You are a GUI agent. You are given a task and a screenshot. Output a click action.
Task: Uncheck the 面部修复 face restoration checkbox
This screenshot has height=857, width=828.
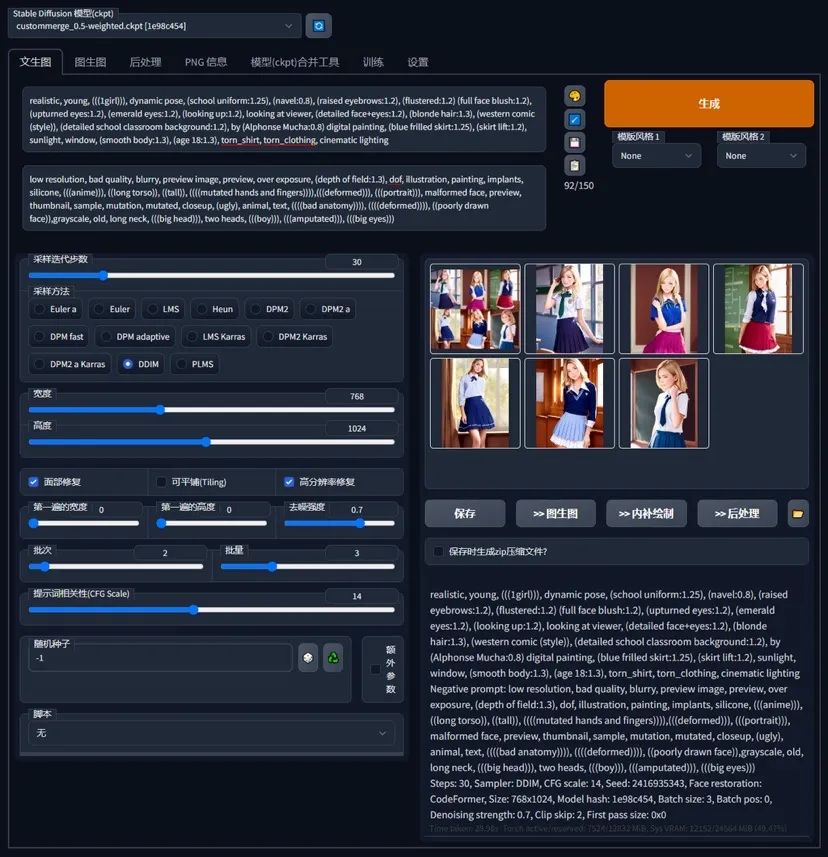[x=34, y=482]
